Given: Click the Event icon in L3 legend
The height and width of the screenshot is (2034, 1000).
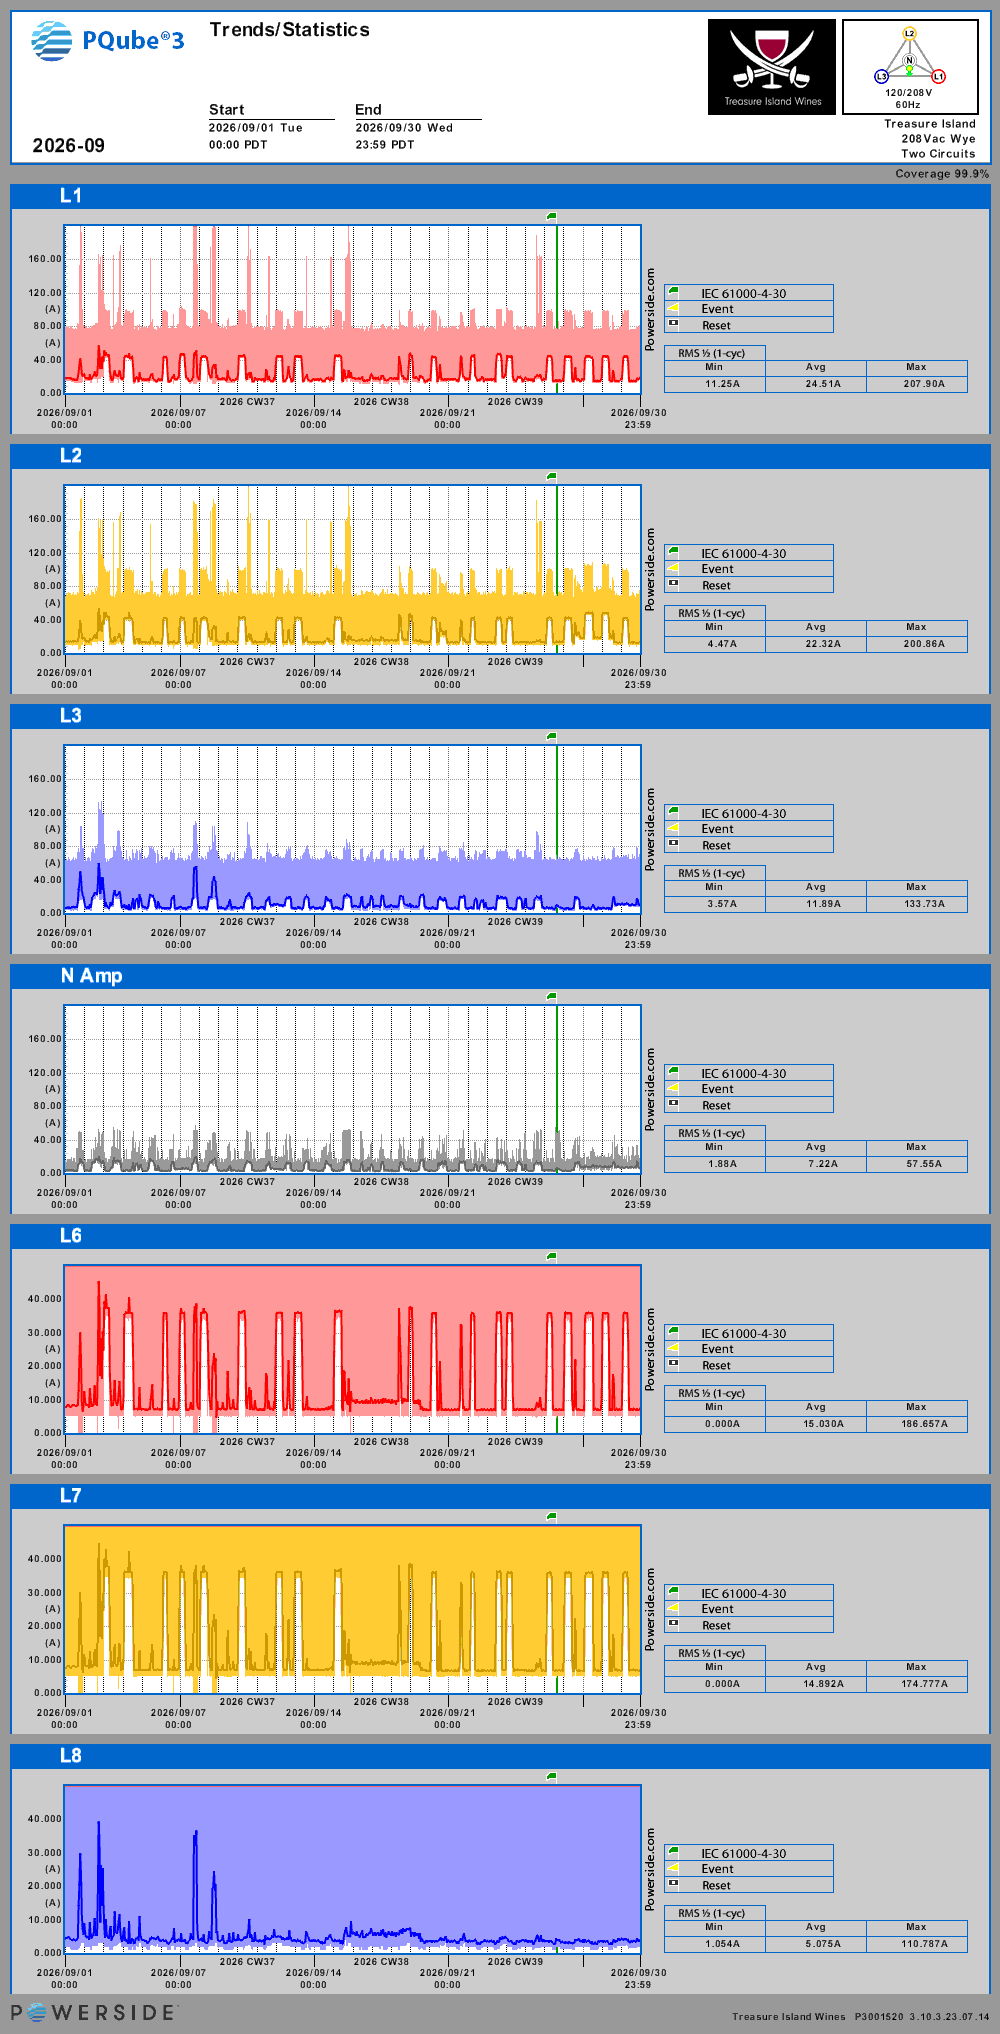Looking at the screenshot, I should point(674,828).
